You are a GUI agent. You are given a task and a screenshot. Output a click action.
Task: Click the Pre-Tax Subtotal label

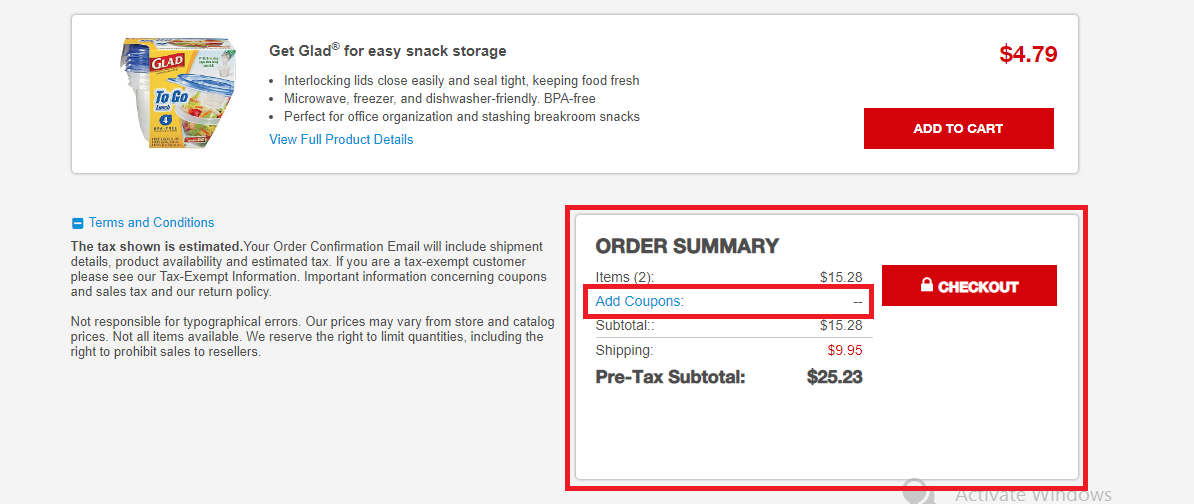[670, 377]
